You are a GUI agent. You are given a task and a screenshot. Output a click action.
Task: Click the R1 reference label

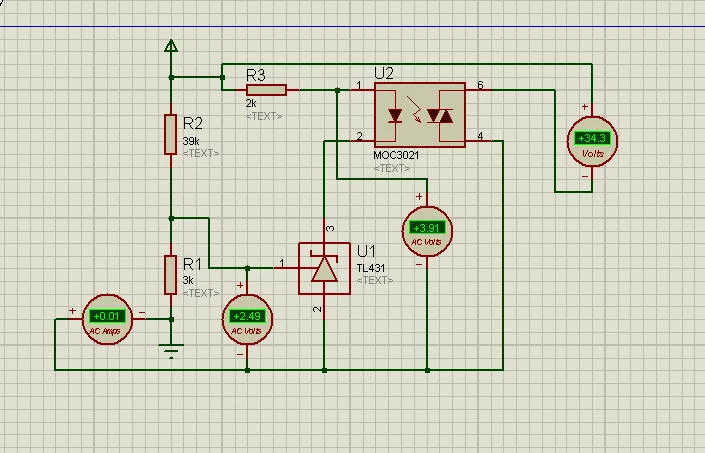coord(192,263)
